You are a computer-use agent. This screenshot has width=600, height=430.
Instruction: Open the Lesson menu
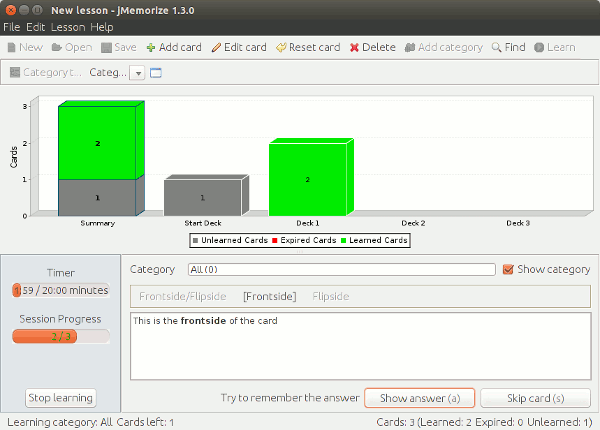tap(67, 26)
